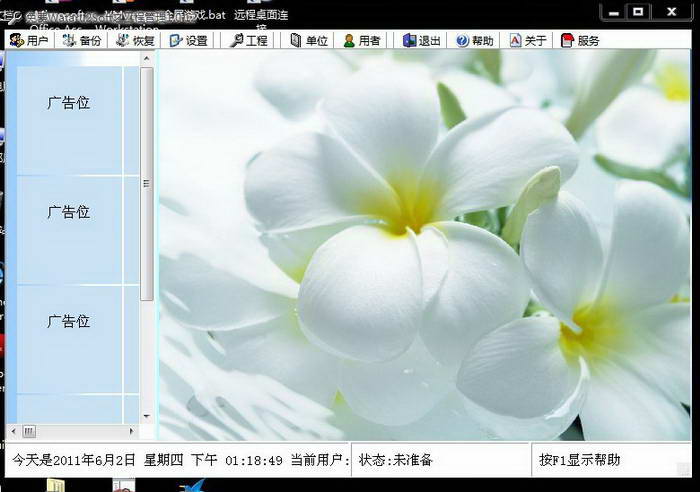This screenshot has height=492, width=700.
Task: Click the 工程 (Project) toolbar item
Action: click(248, 41)
